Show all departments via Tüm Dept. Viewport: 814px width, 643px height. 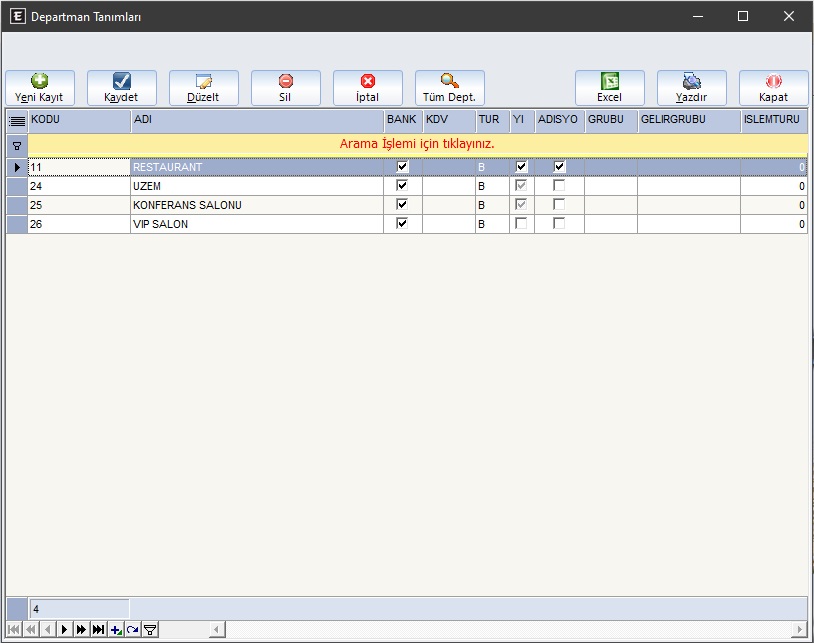(450, 88)
